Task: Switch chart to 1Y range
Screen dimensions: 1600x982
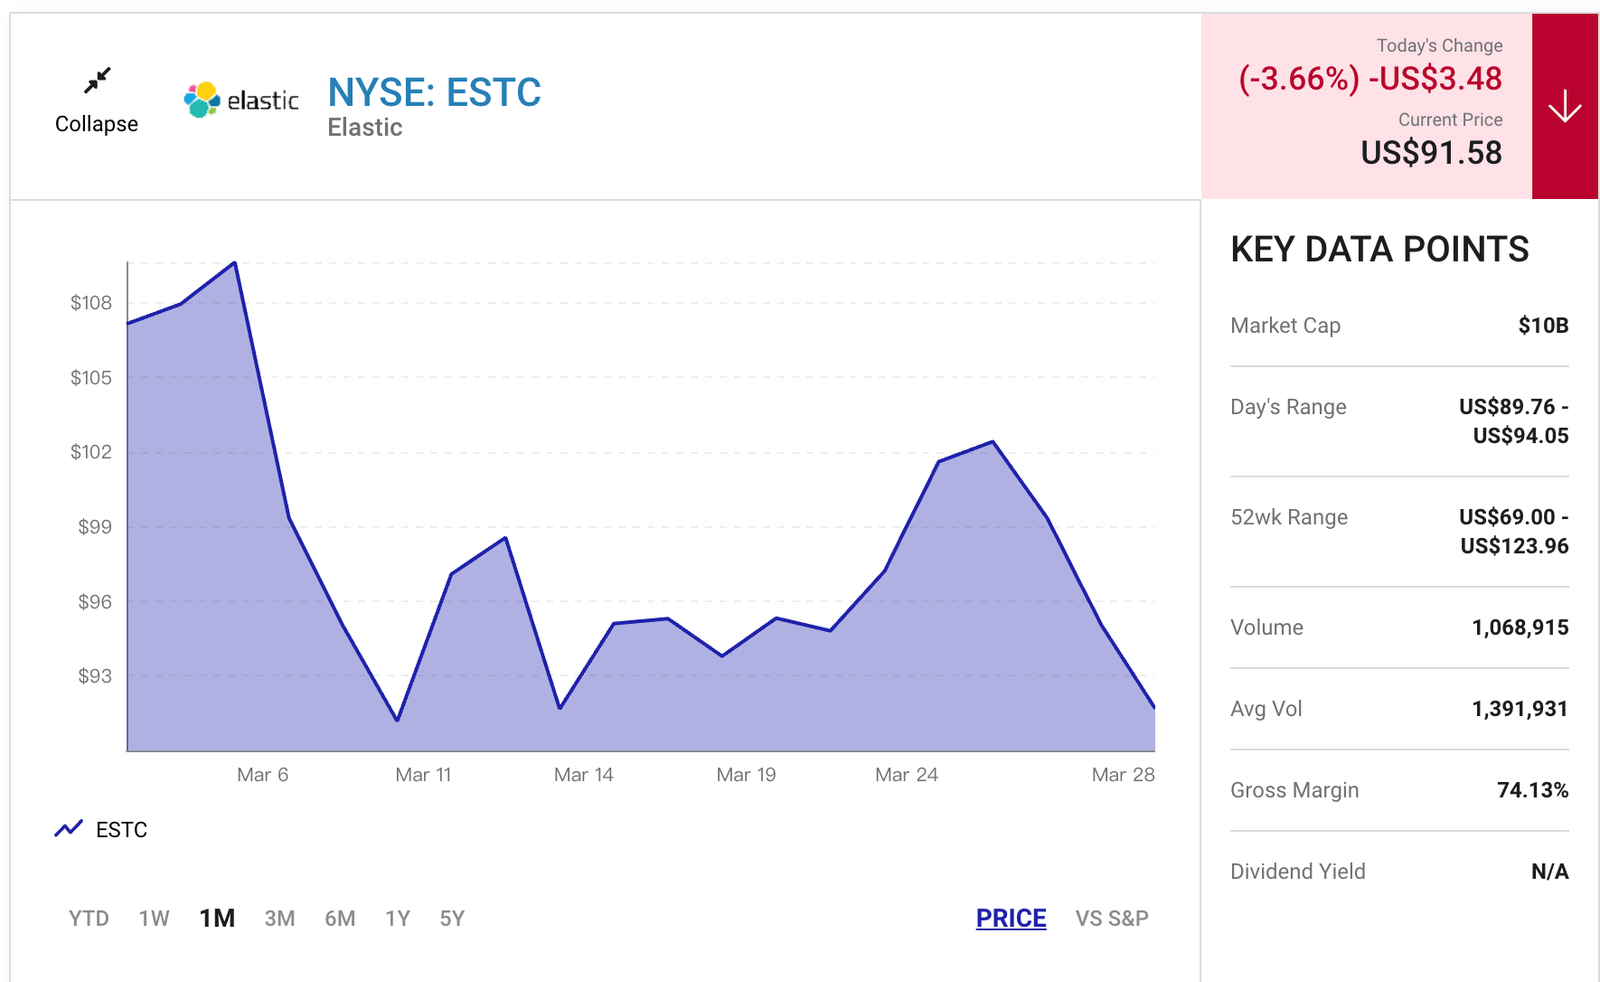Action: (x=398, y=918)
